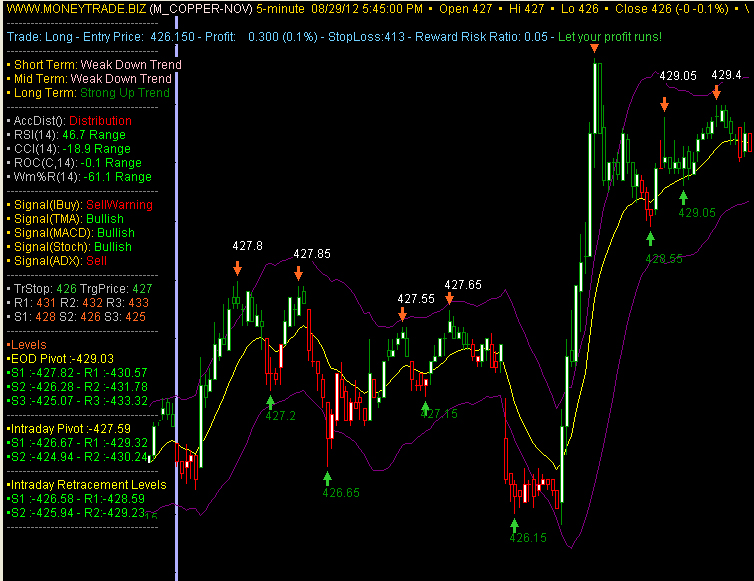This screenshot has height=581, width=754.
Task: Click 'Mid Term: Weak Down Trend'
Action: pos(89,78)
